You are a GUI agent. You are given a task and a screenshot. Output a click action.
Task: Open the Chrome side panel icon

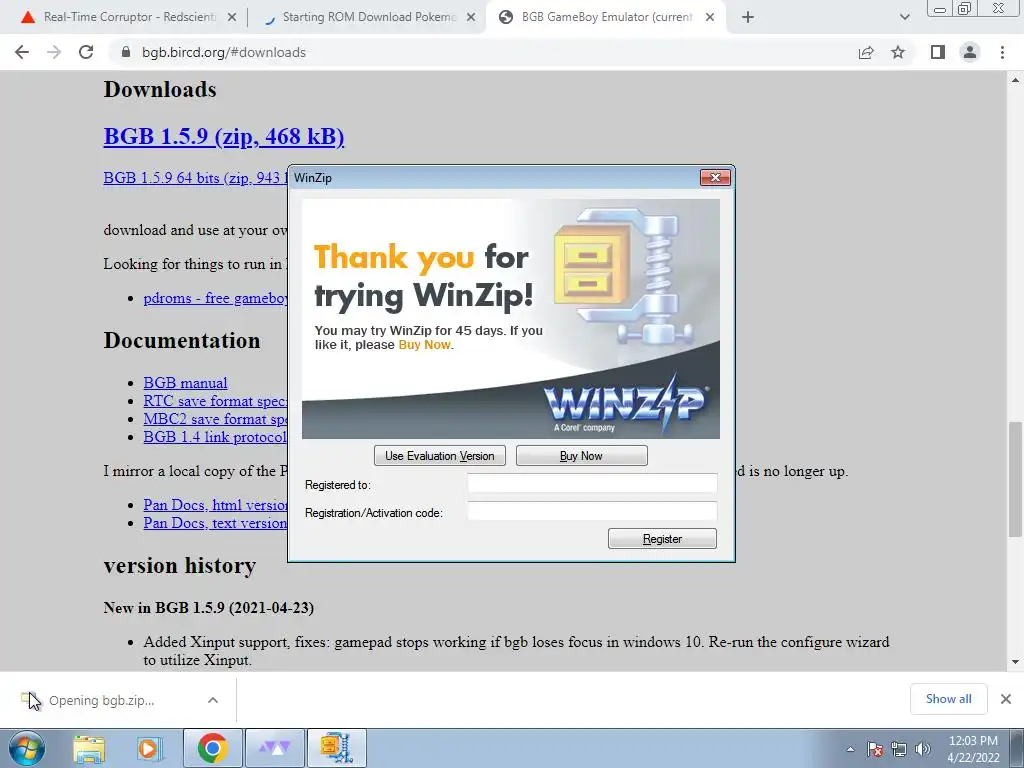pos(938,52)
